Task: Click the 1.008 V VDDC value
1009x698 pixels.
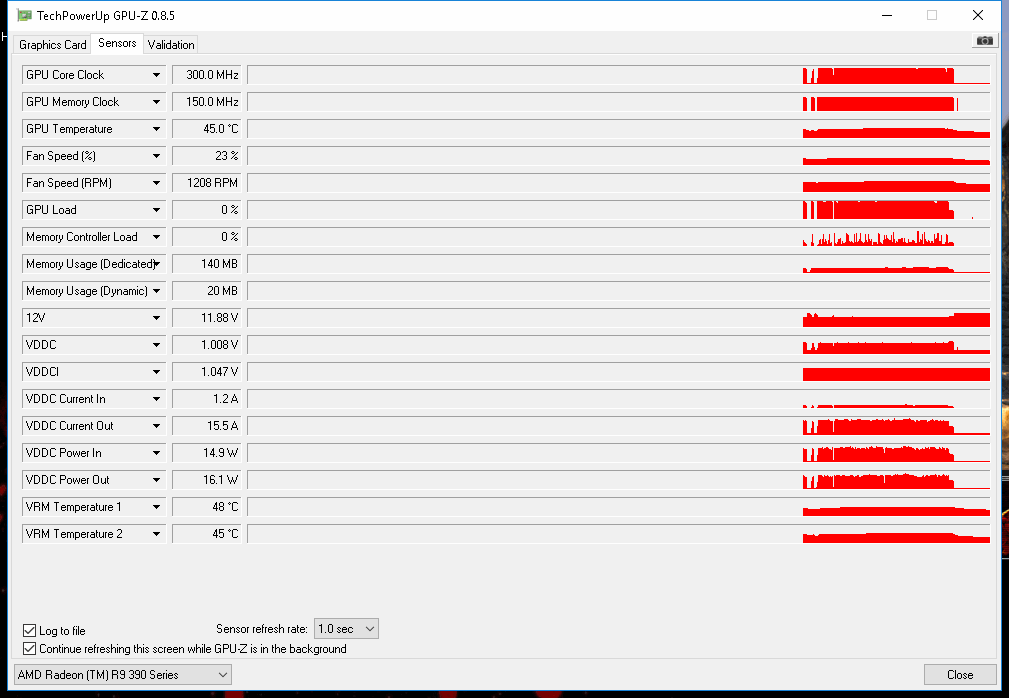Action: (x=207, y=345)
